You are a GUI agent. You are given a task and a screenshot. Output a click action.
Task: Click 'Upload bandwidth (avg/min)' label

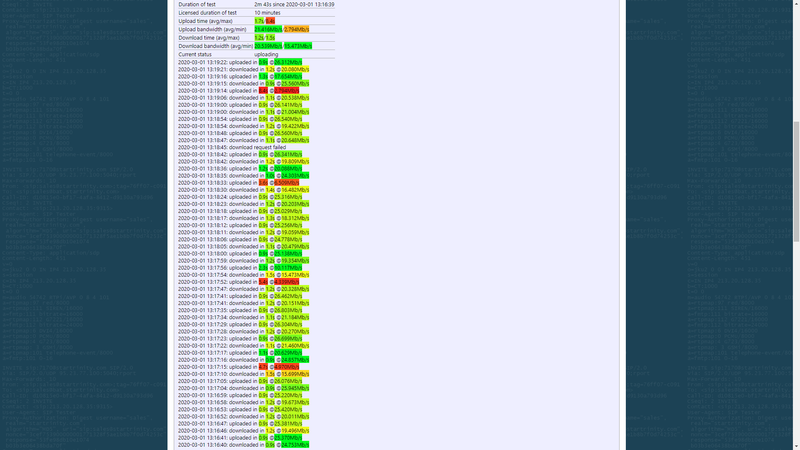(x=212, y=29)
